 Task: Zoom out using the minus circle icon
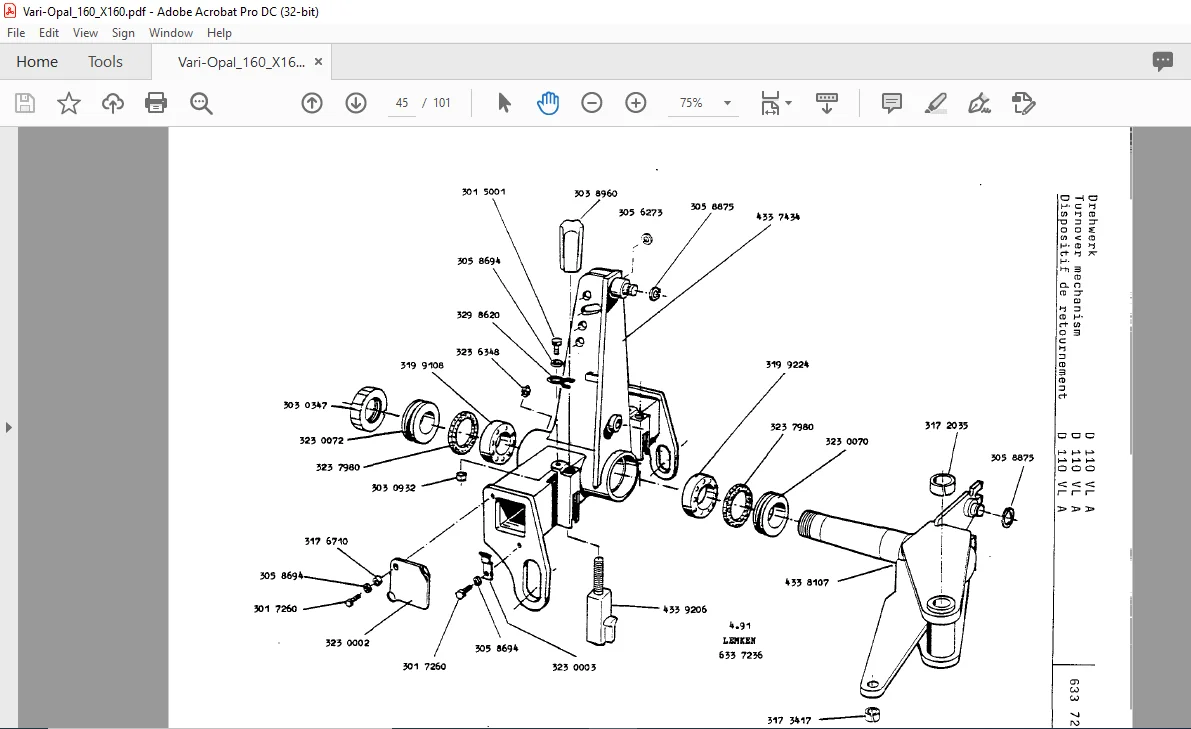(x=592, y=103)
